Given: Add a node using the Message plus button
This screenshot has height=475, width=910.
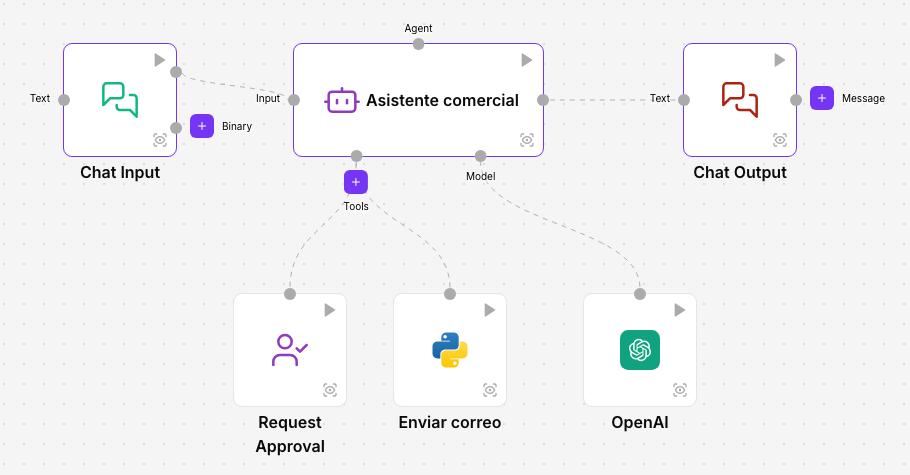Looking at the screenshot, I should coord(822,98).
